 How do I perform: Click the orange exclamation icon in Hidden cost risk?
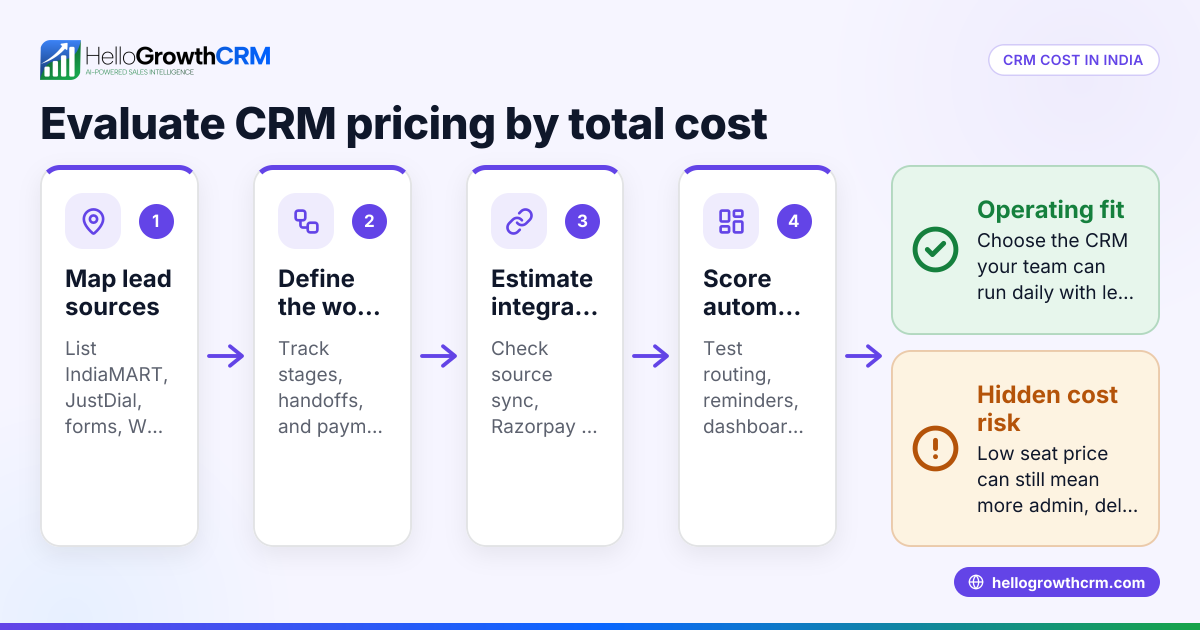[x=935, y=449]
